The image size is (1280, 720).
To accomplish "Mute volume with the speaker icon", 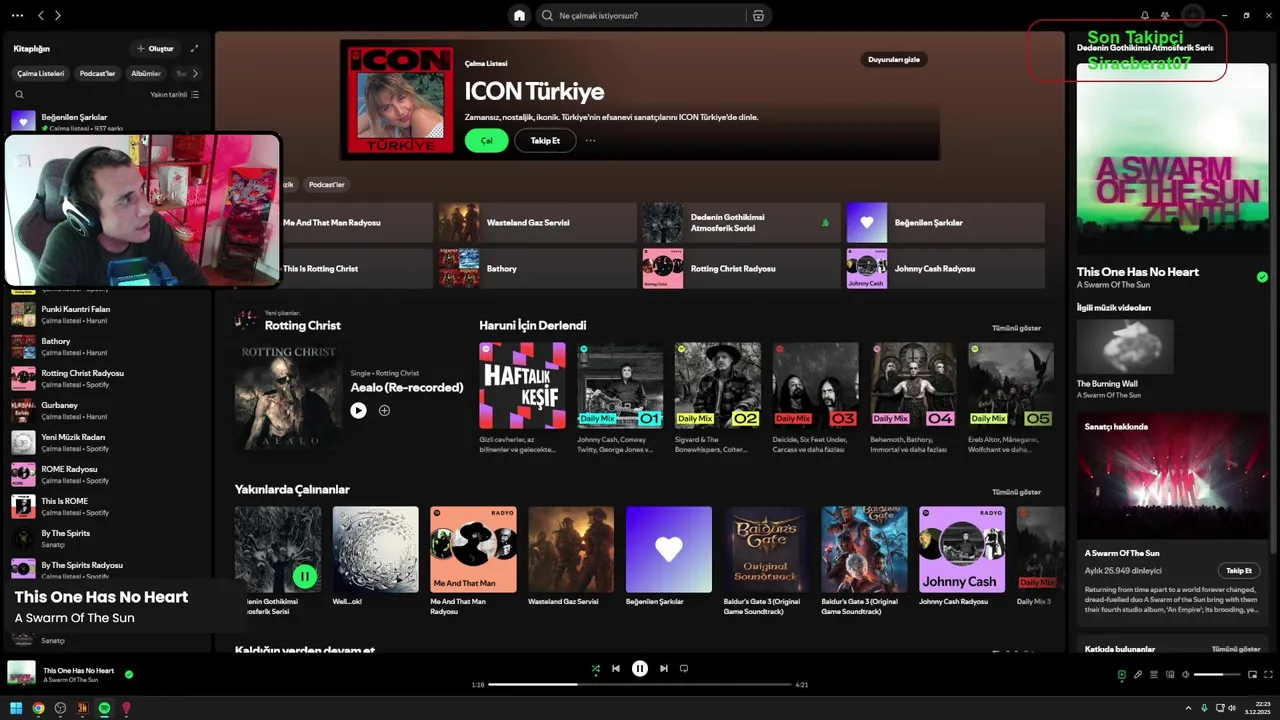I will (1186, 675).
